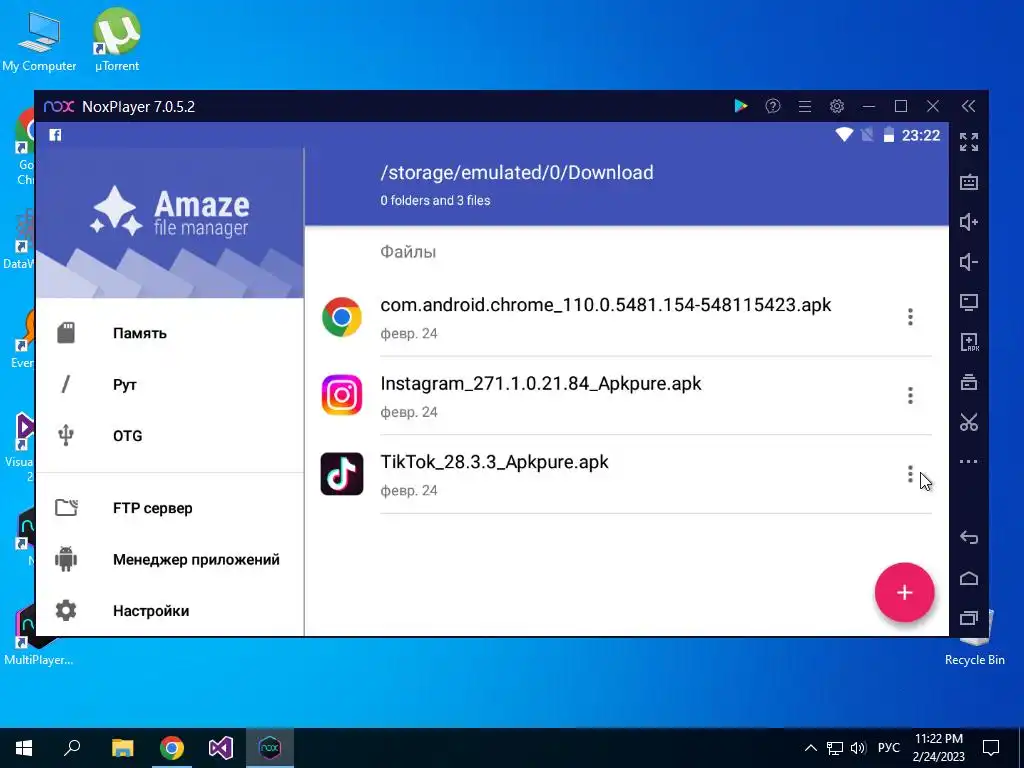The width and height of the screenshot is (1024, 768).
Task: Open FTP сервер in drawer
Action: coord(170,508)
